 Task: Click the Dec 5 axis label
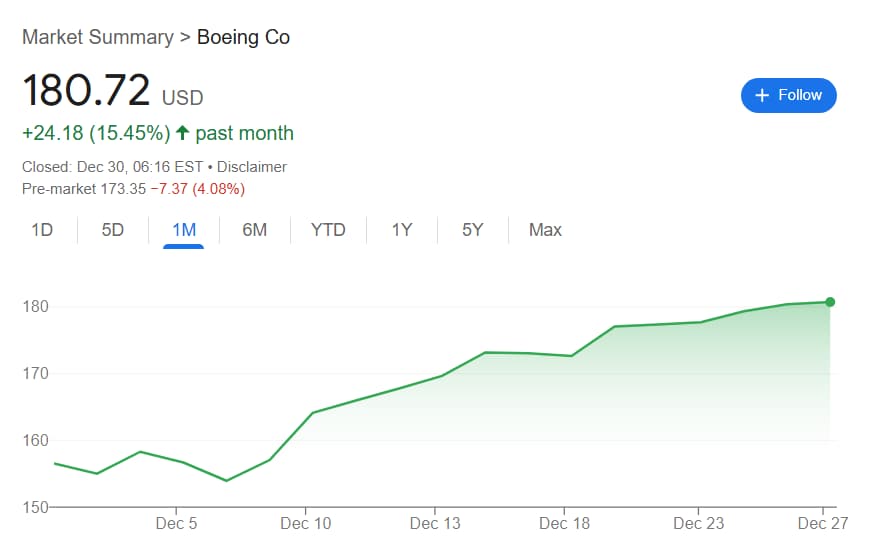176,524
